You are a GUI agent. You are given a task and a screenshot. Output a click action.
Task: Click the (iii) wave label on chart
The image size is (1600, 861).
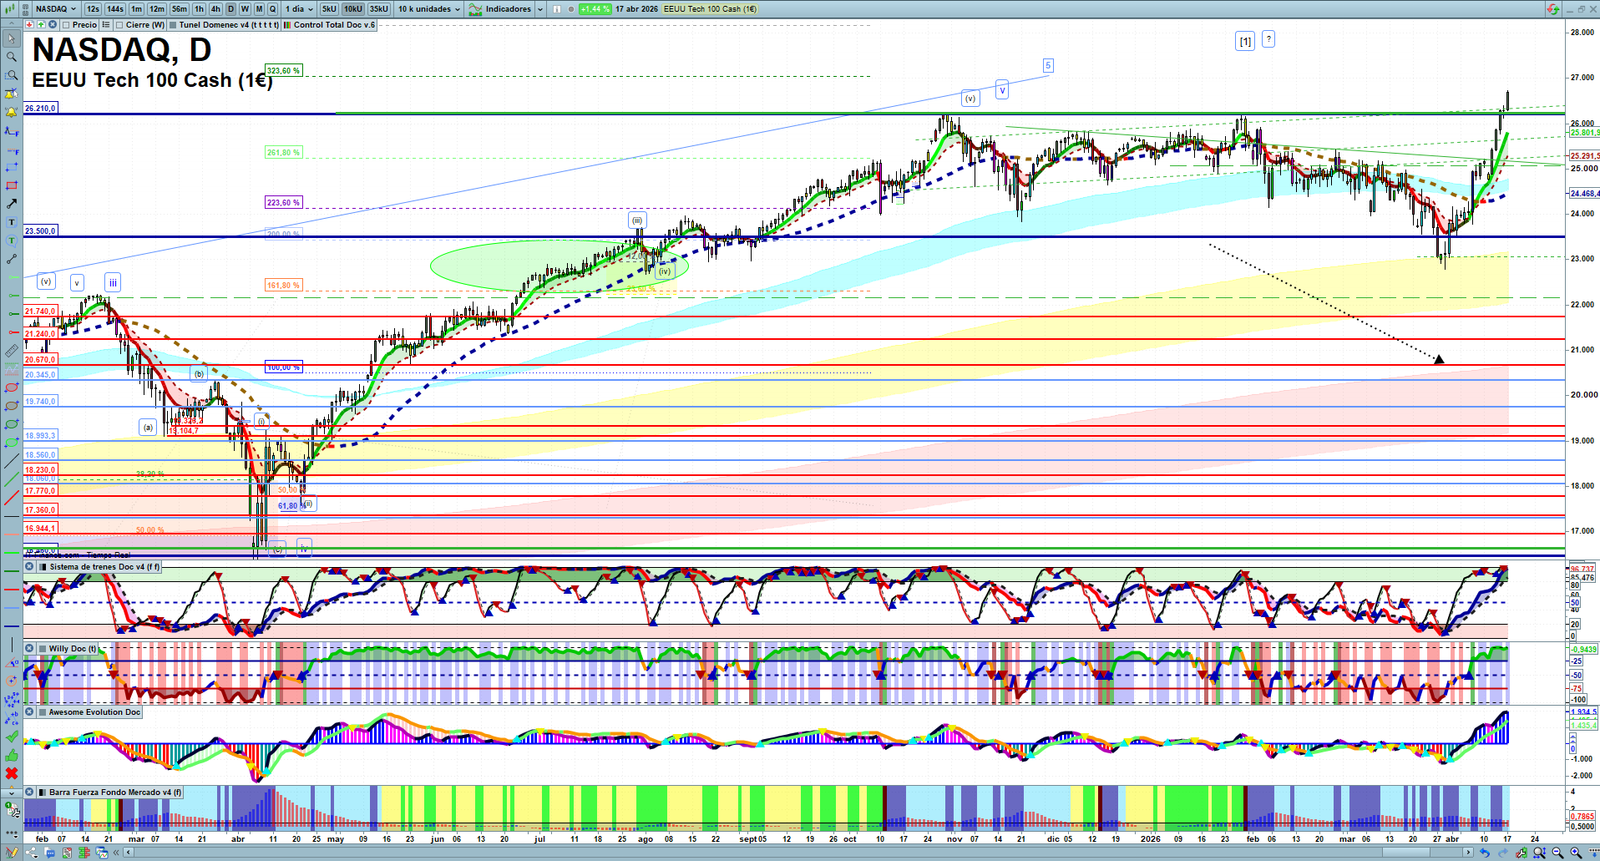pos(637,220)
